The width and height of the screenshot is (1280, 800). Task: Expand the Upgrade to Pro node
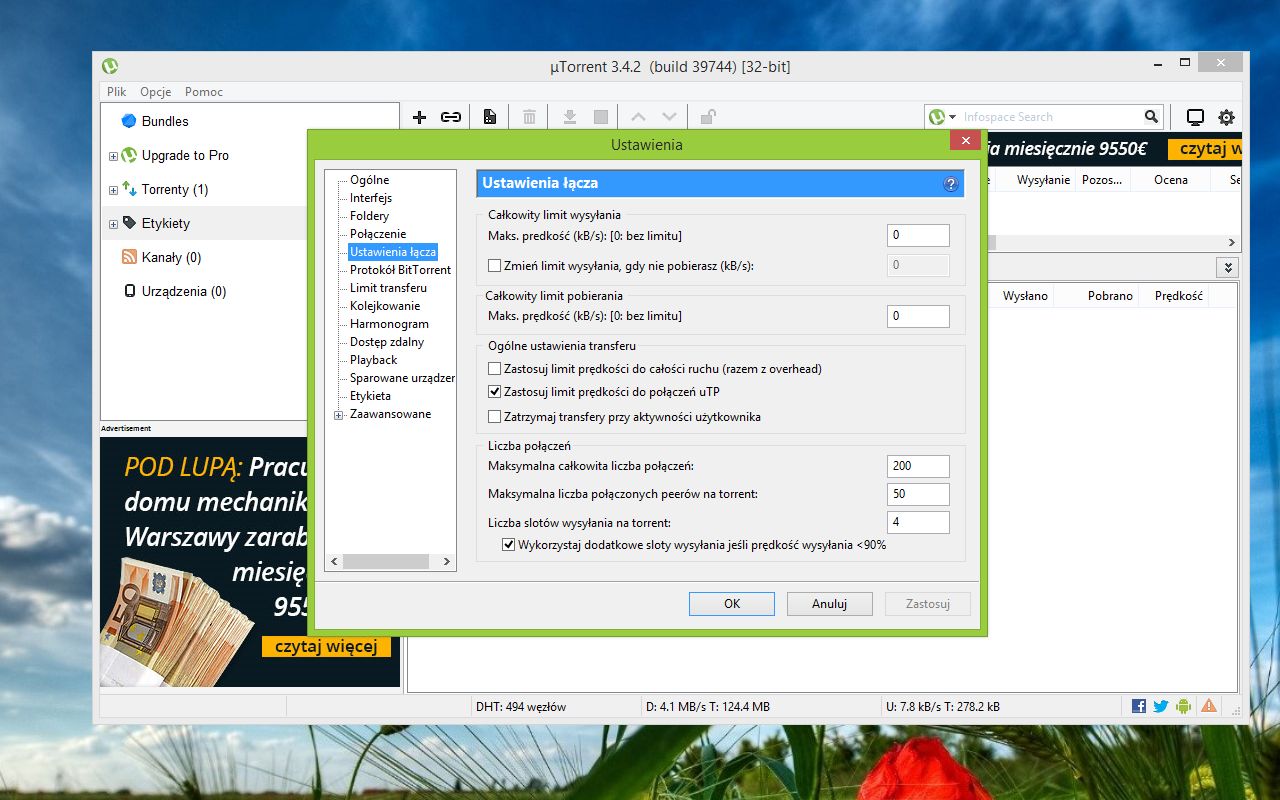click(113, 156)
